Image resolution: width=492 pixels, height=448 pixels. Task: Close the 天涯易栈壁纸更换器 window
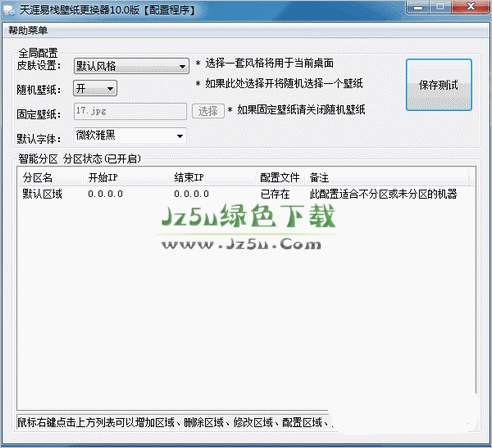[470, 7]
